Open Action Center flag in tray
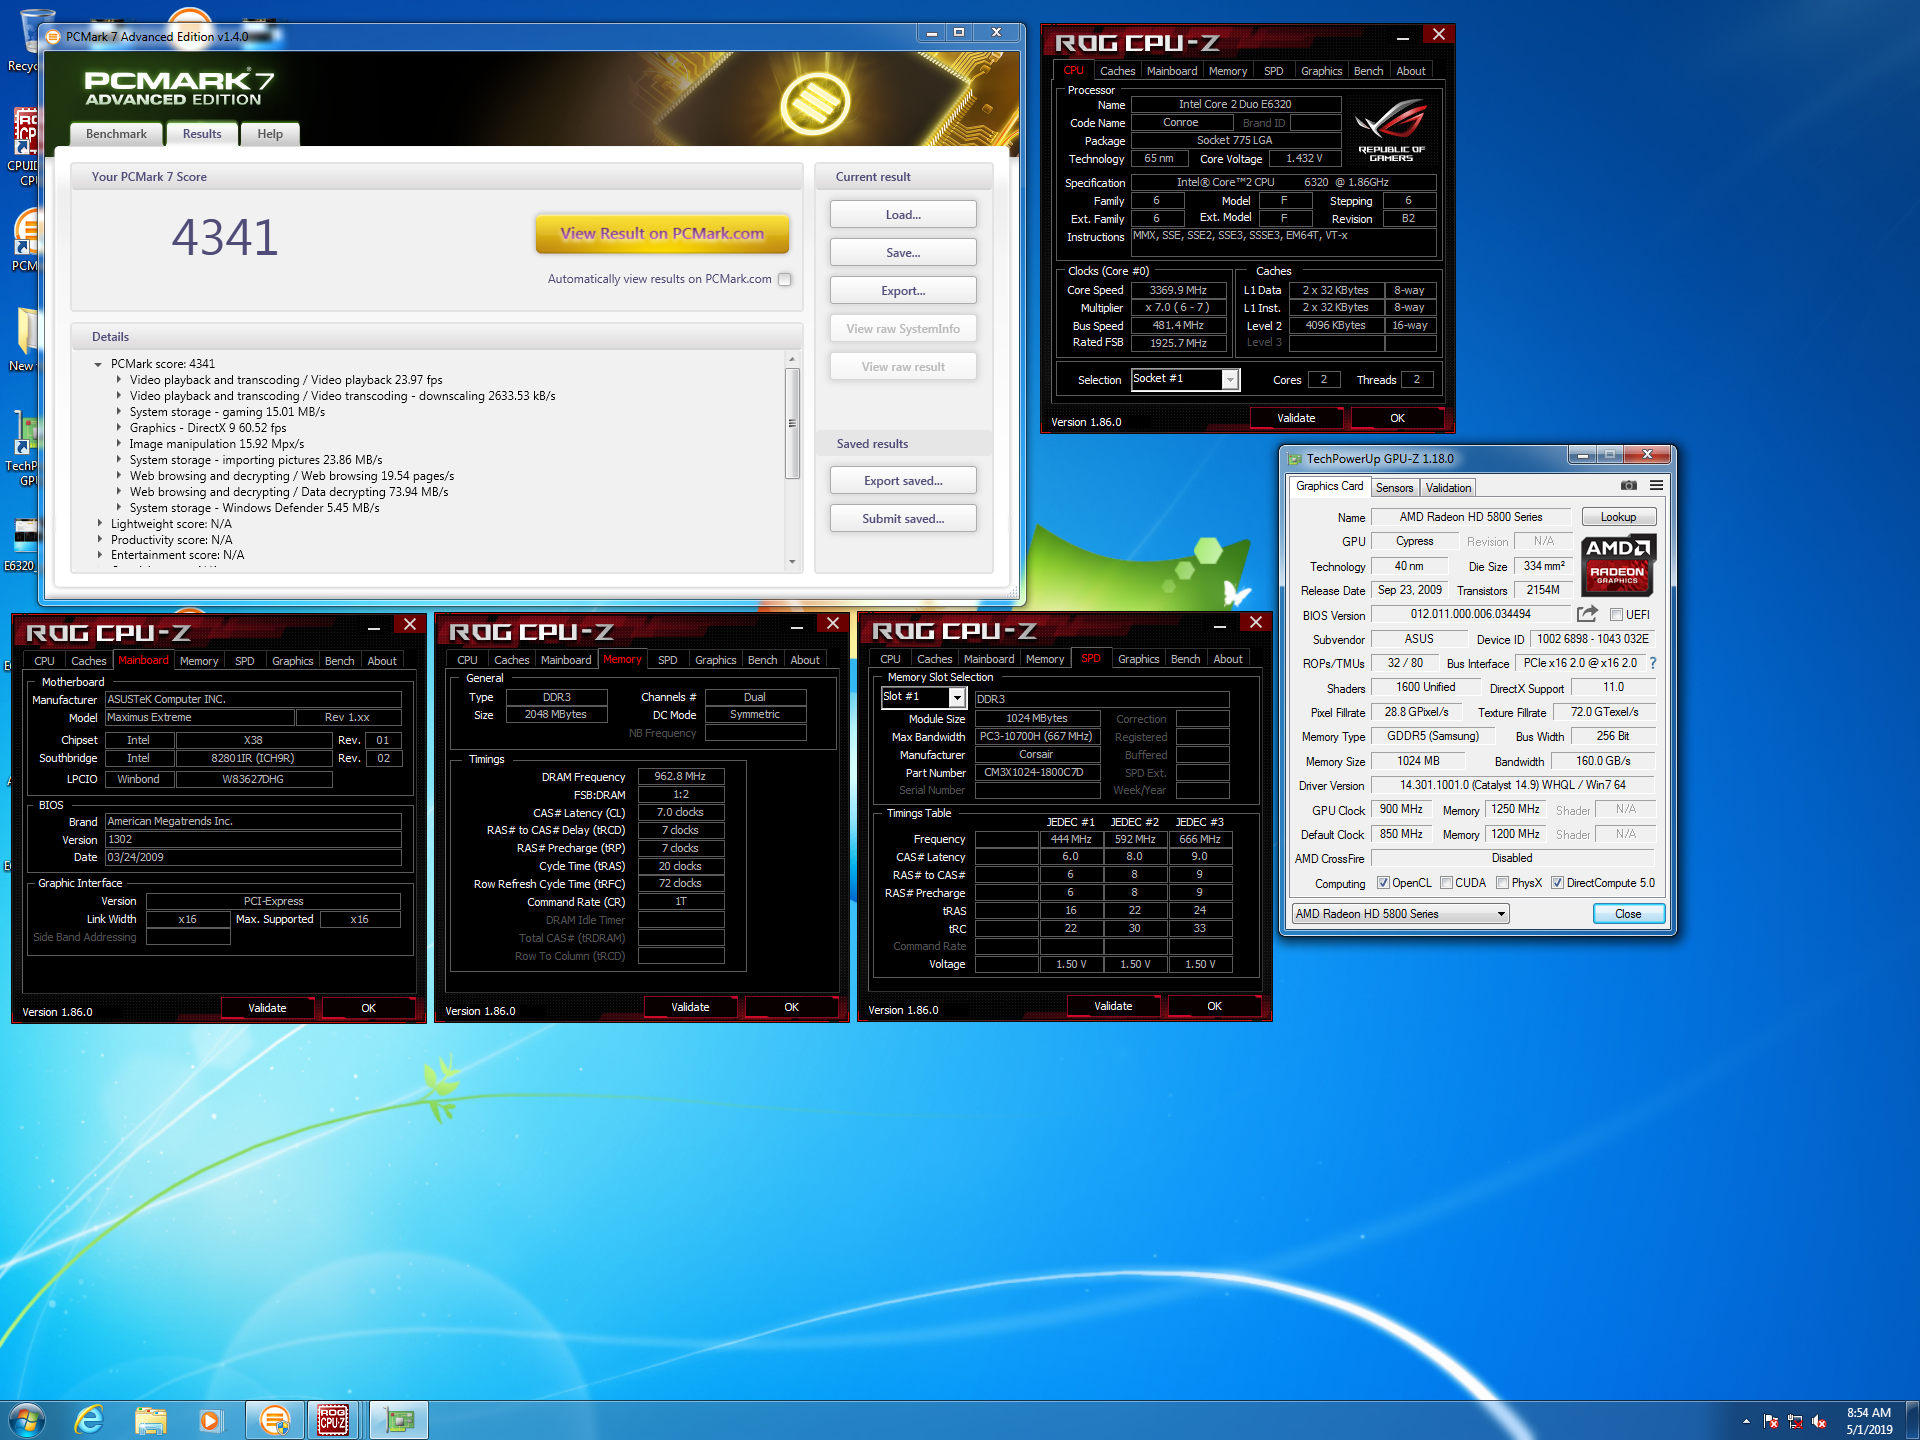The width and height of the screenshot is (1920, 1440). coord(1771,1421)
